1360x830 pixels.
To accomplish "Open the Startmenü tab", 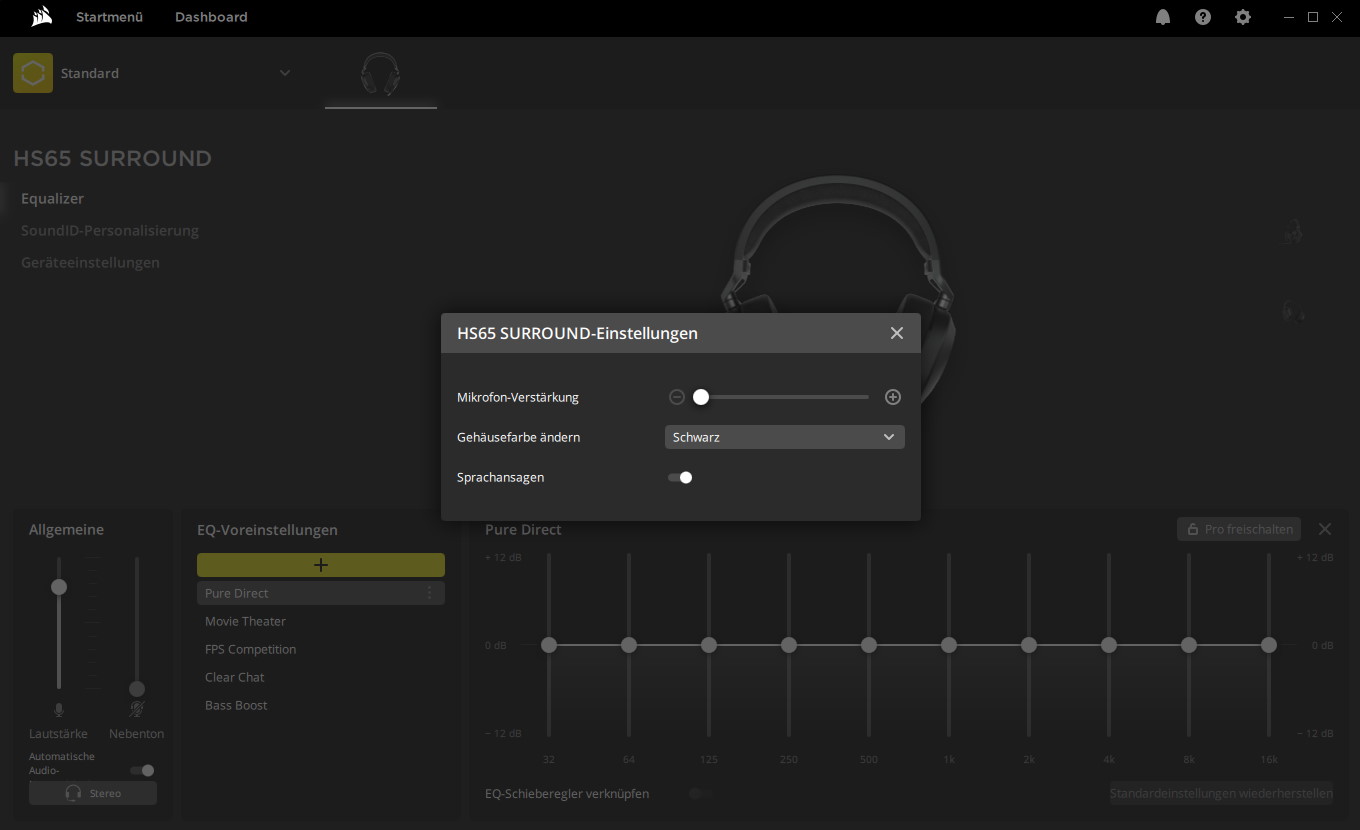I will click(109, 17).
